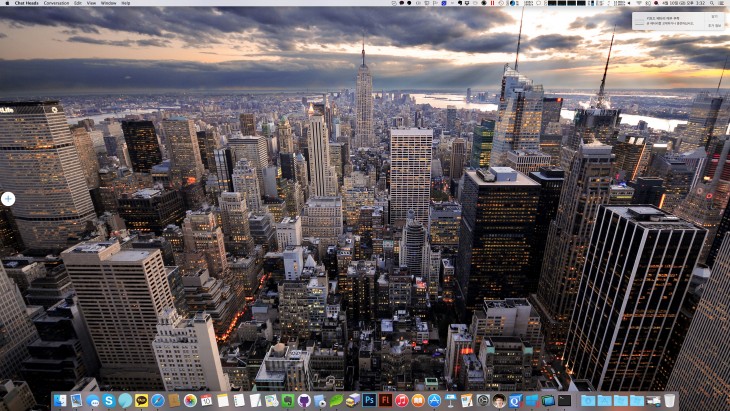Click the top button on the notification banner
730x411 pixels.
[x=715, y=17]
